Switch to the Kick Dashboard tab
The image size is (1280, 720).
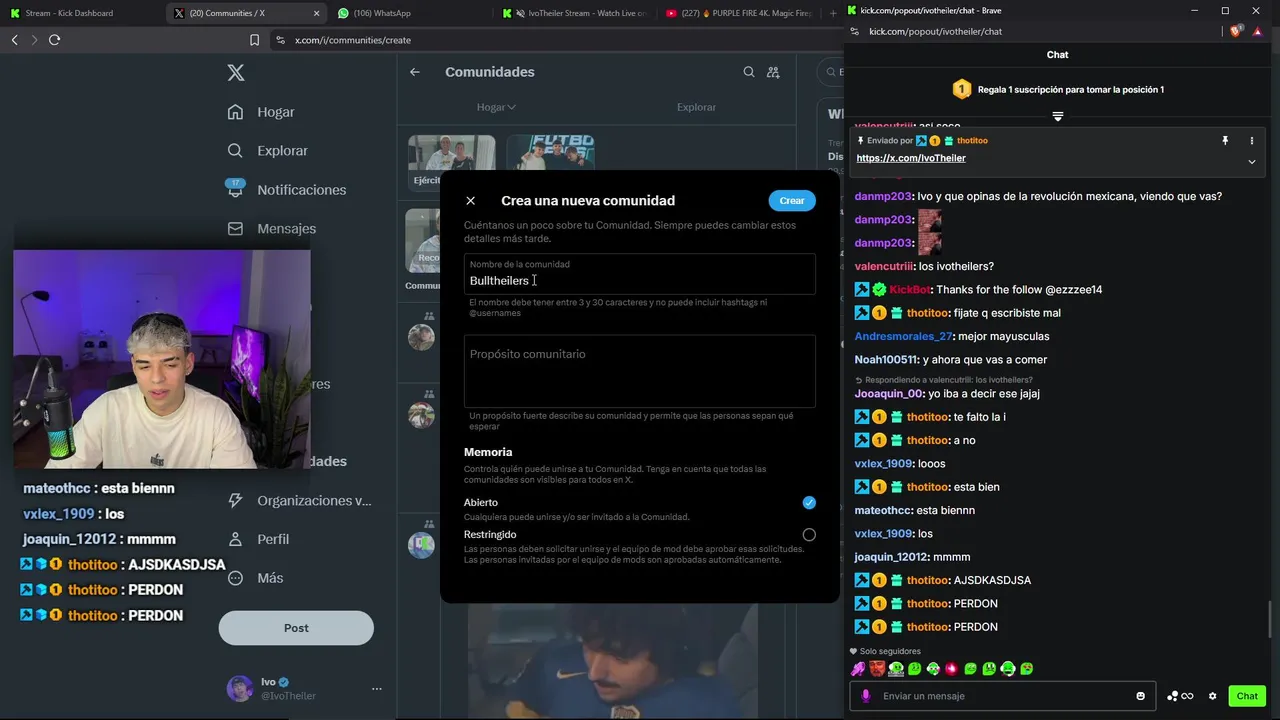pos(80,13)
